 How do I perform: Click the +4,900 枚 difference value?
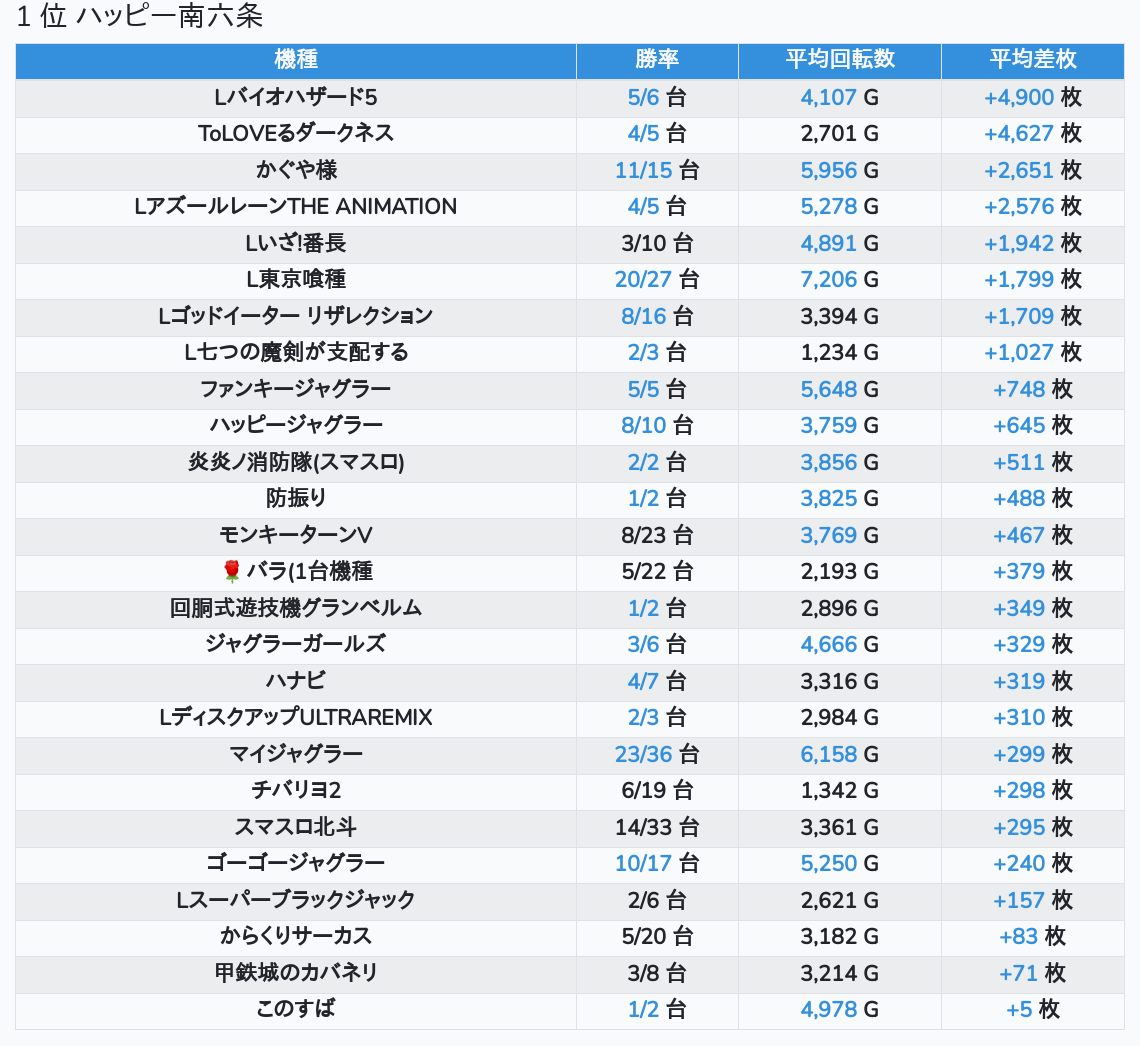pos(1032,97)
